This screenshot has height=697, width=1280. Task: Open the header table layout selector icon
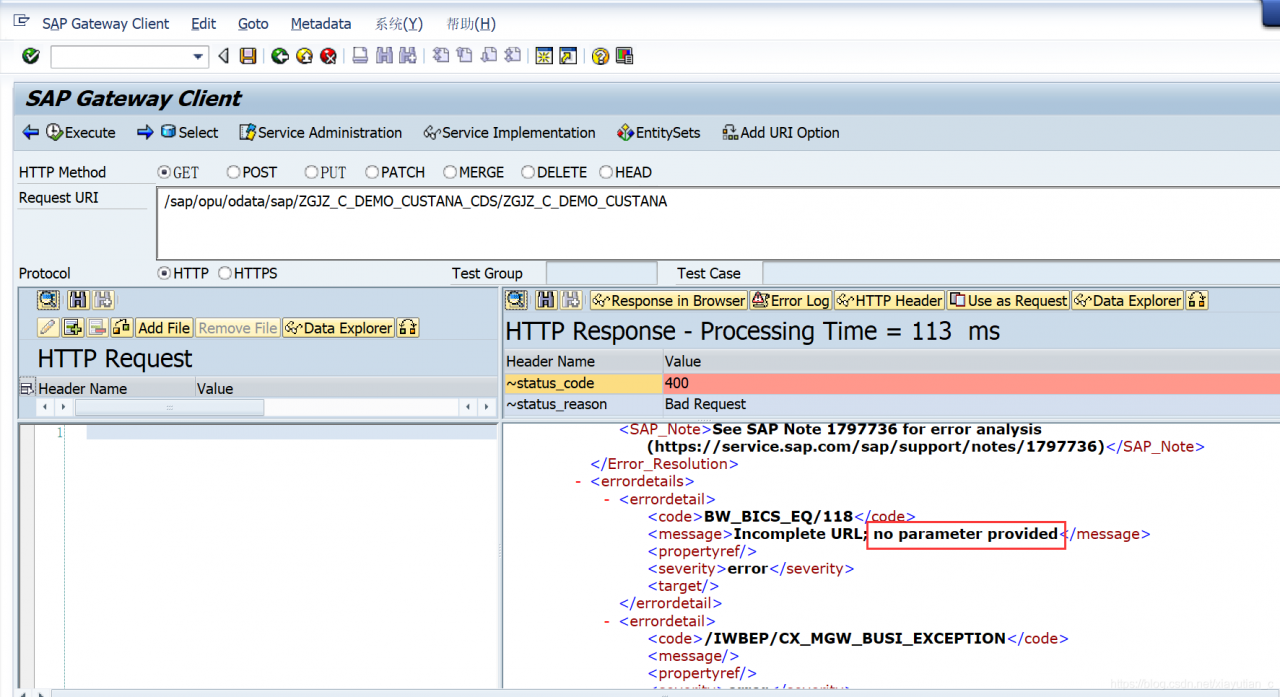(27, 388)
